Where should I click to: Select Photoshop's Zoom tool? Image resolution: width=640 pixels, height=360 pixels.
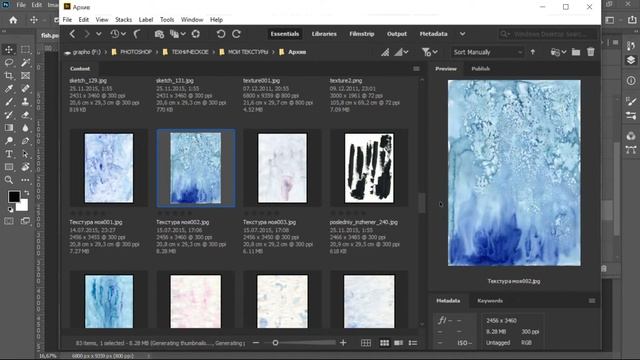(x=9, y=180)
